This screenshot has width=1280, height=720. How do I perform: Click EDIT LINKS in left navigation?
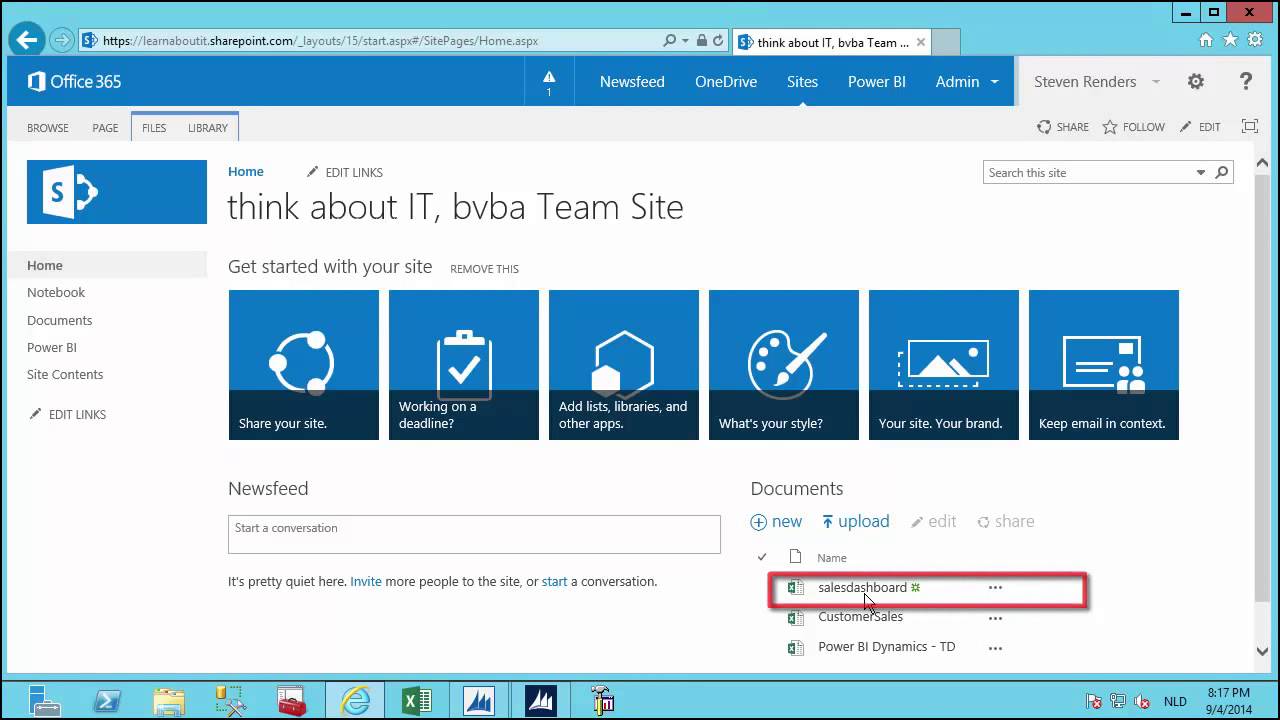pyautogui.click(x=67, y=415)
